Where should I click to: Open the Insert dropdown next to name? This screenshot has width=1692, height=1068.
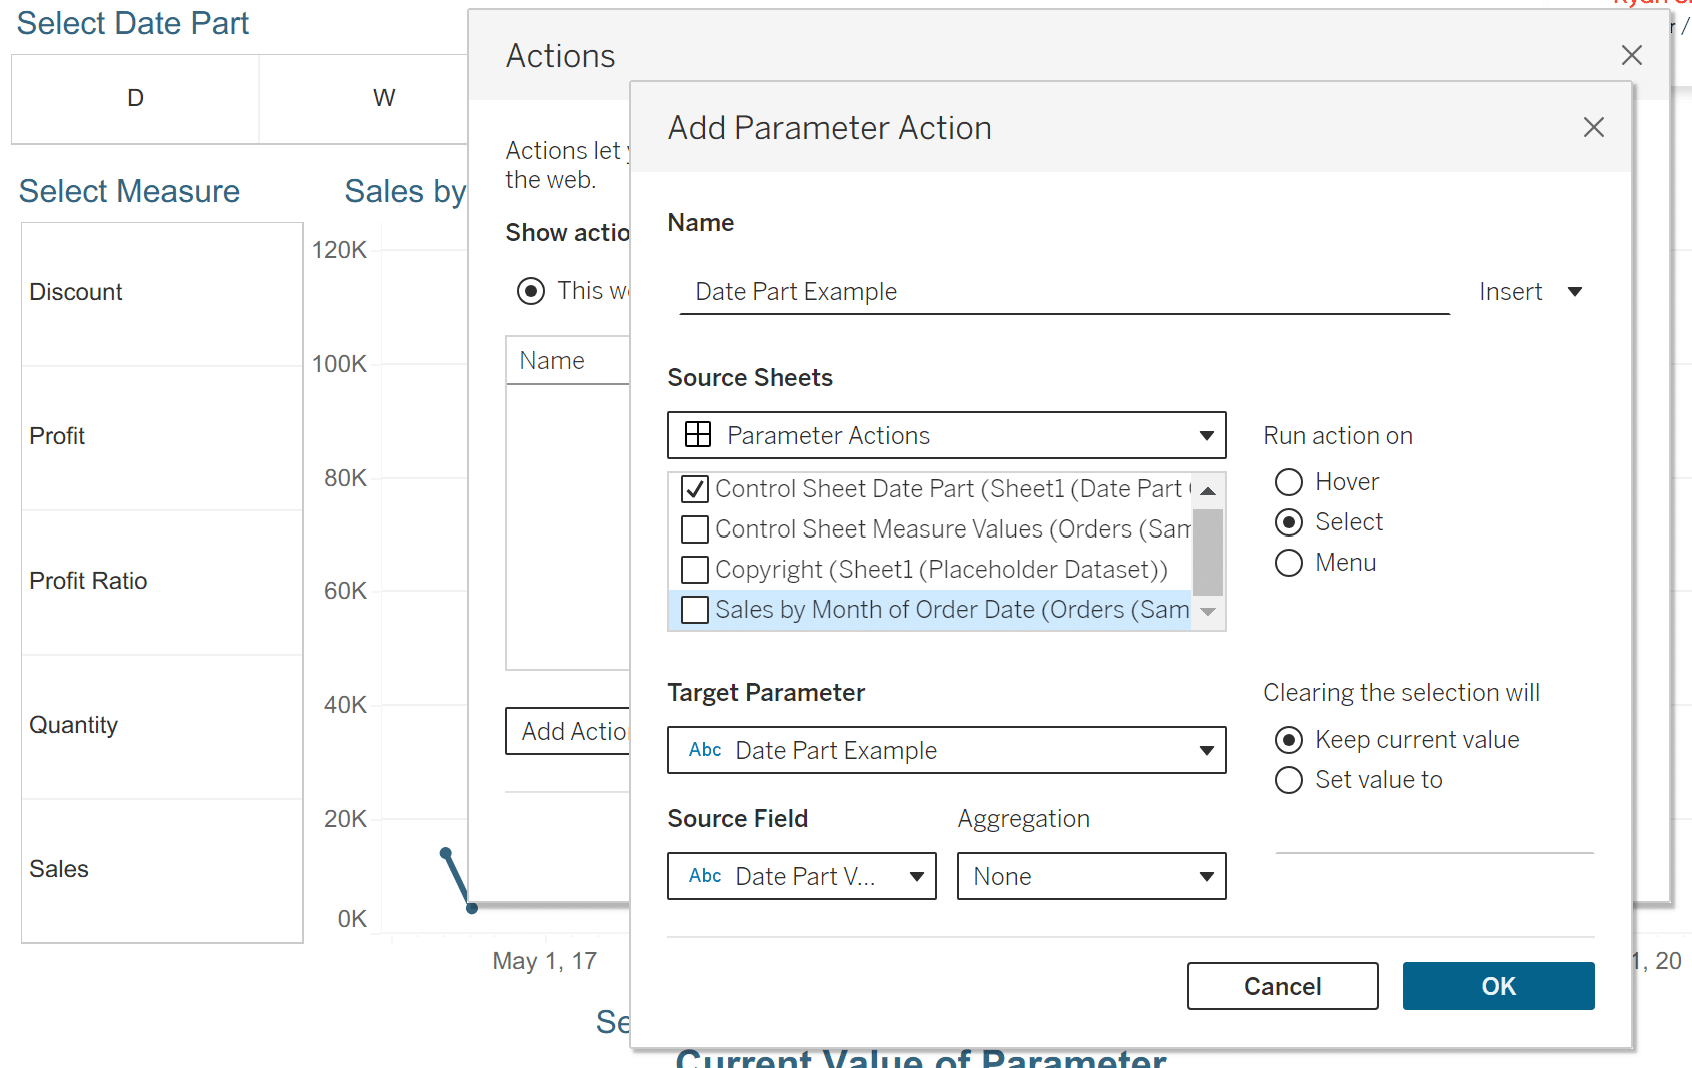[1530, 291]
